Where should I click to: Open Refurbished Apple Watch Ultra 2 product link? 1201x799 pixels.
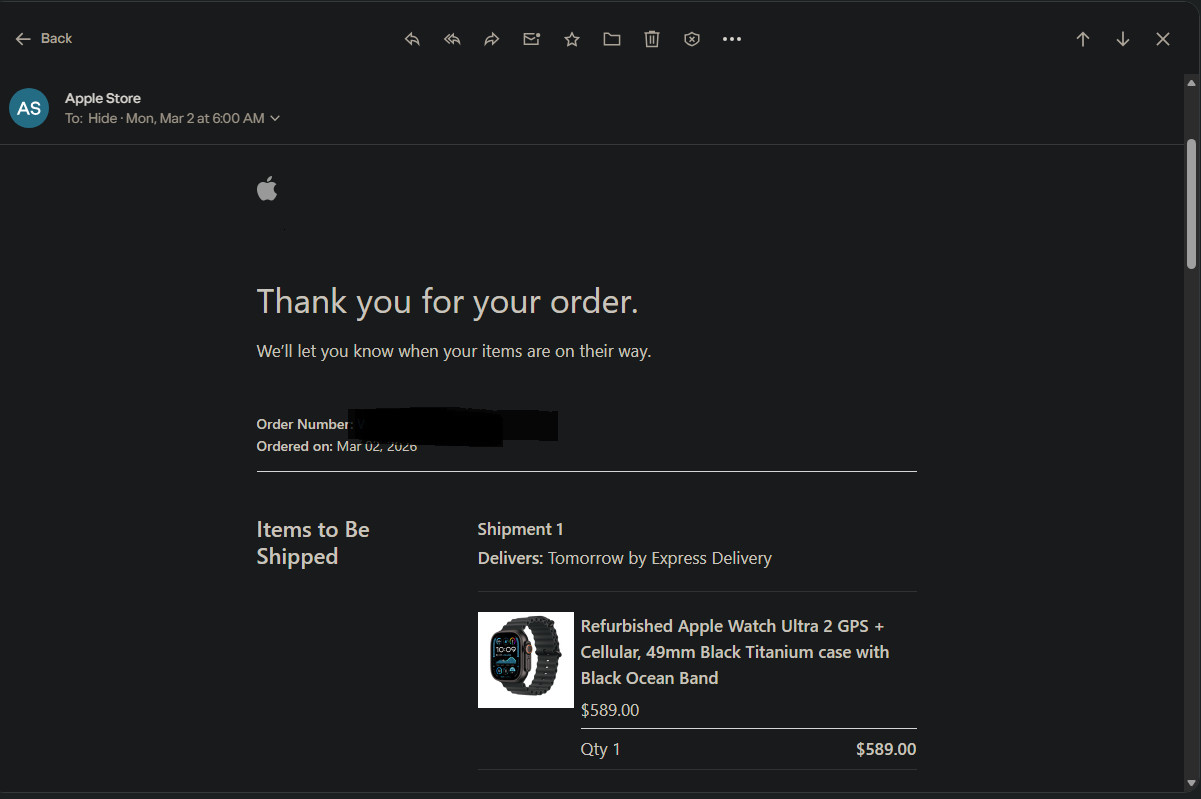735,652
